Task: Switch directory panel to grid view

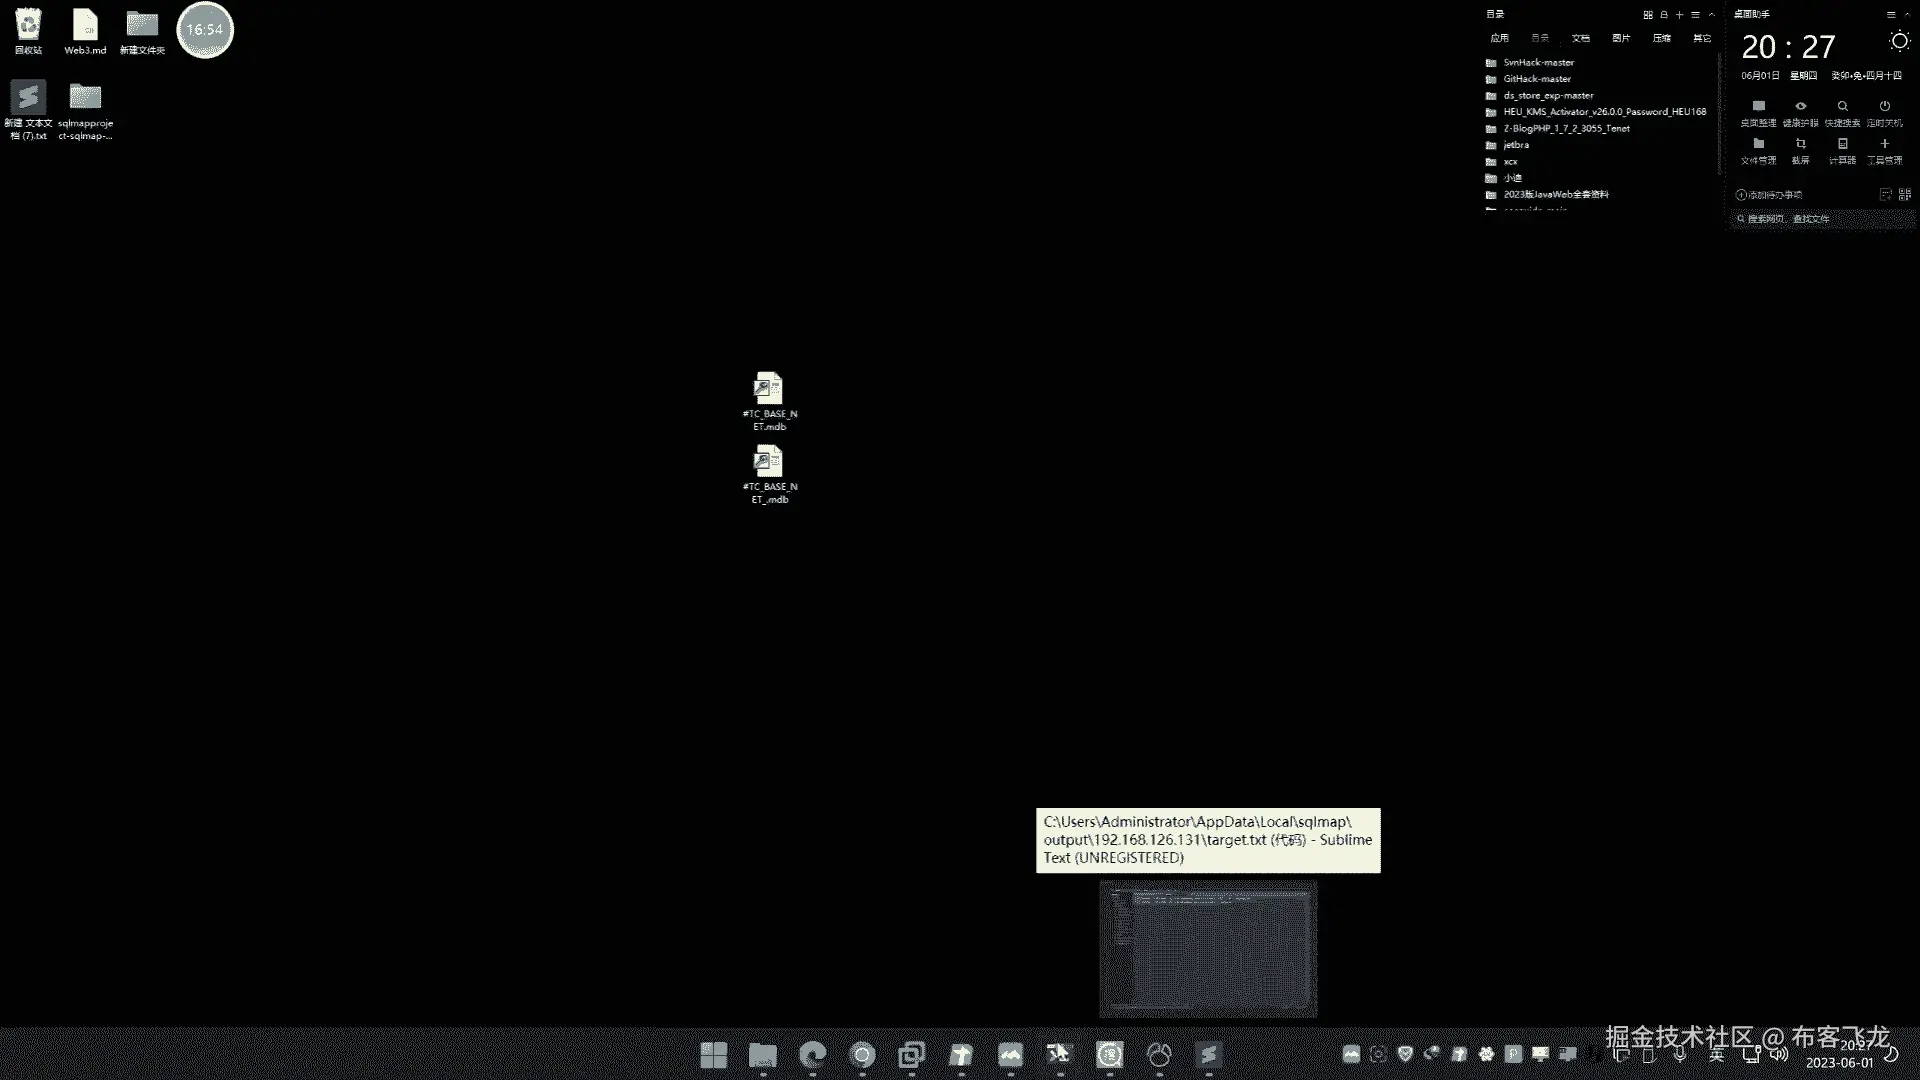Action: [1647, 14]
